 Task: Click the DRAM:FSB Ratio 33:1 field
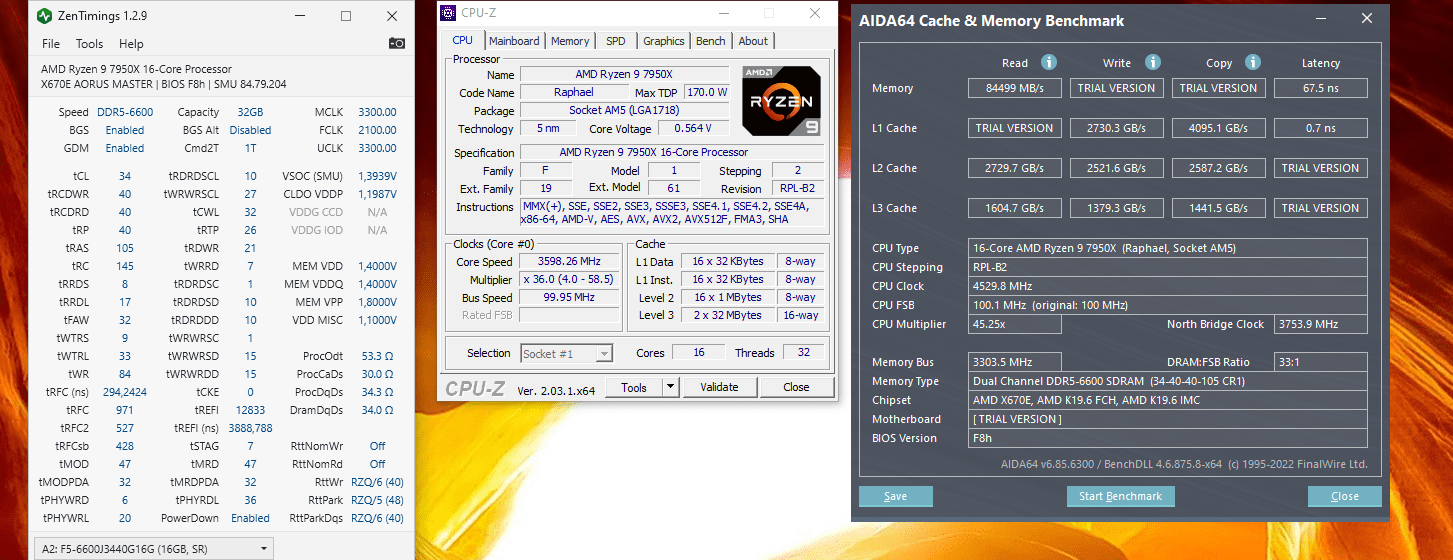point(1320,362)
